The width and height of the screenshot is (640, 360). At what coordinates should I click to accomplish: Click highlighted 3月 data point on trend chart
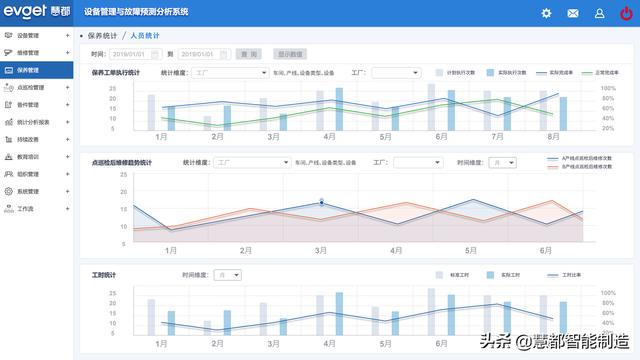point(322,202)
